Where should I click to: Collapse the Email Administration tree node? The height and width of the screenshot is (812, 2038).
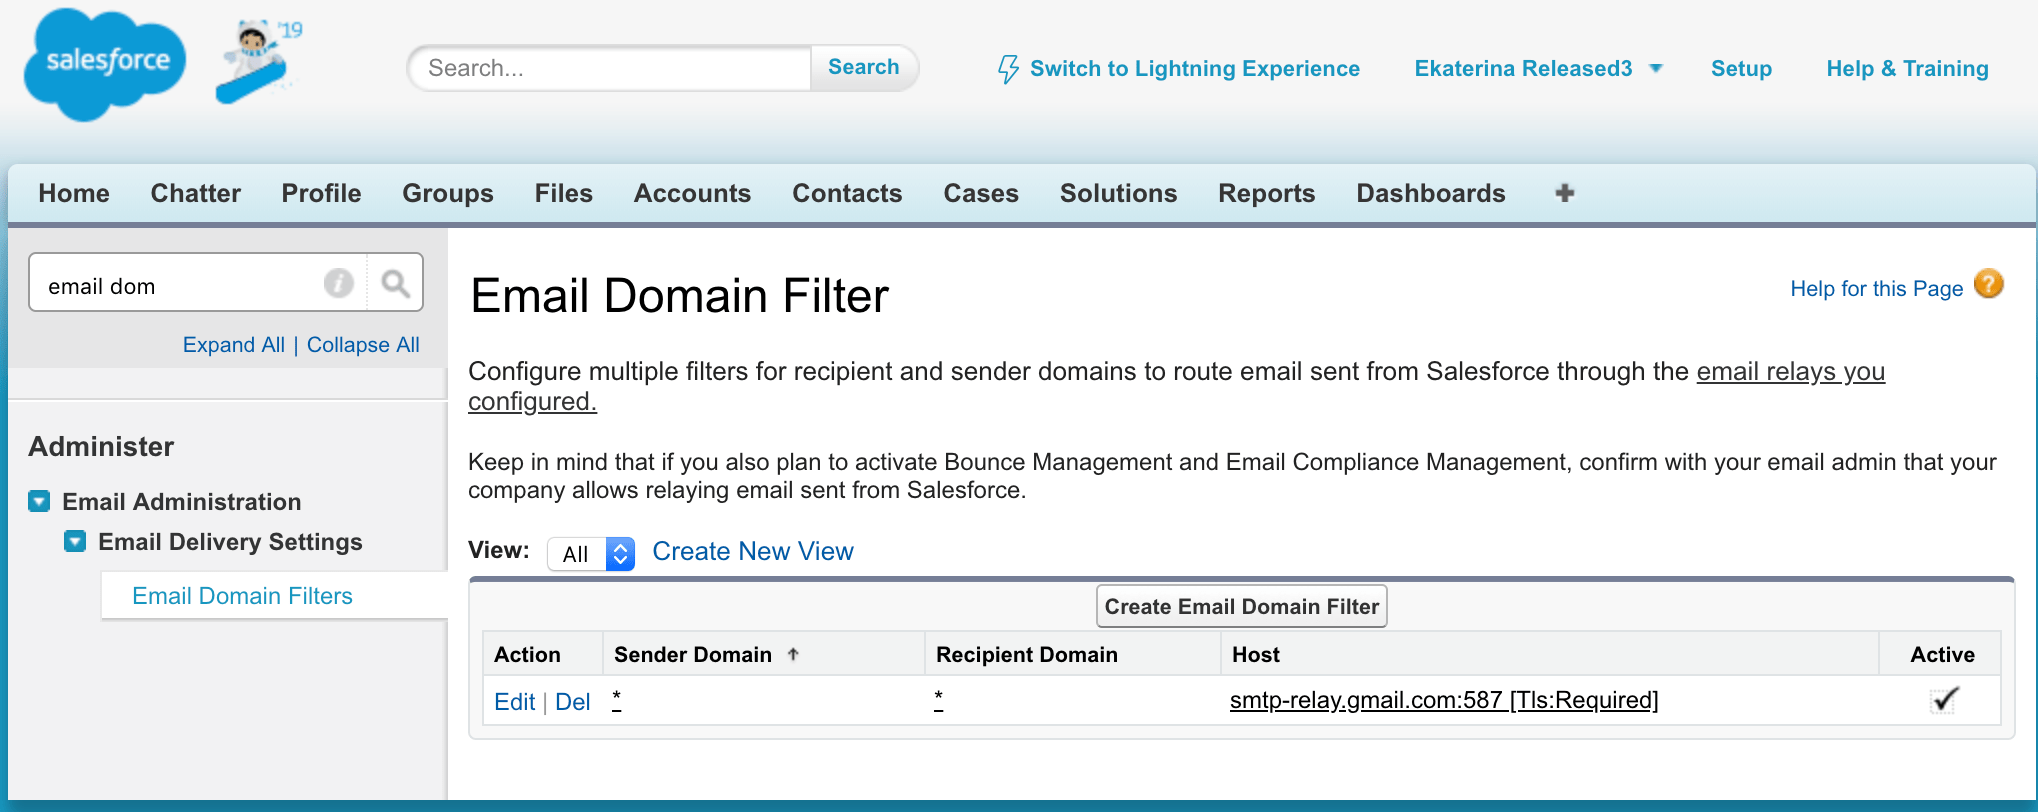coord(39,501)
